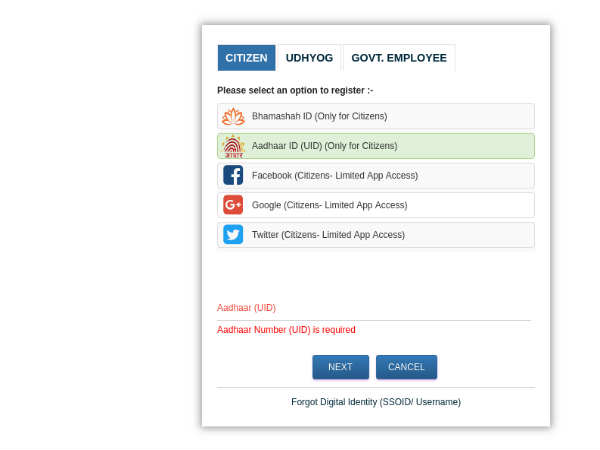Click 'Please select an option to register' heading
This screenshot has width=600, height=450.
coord(295,90)
